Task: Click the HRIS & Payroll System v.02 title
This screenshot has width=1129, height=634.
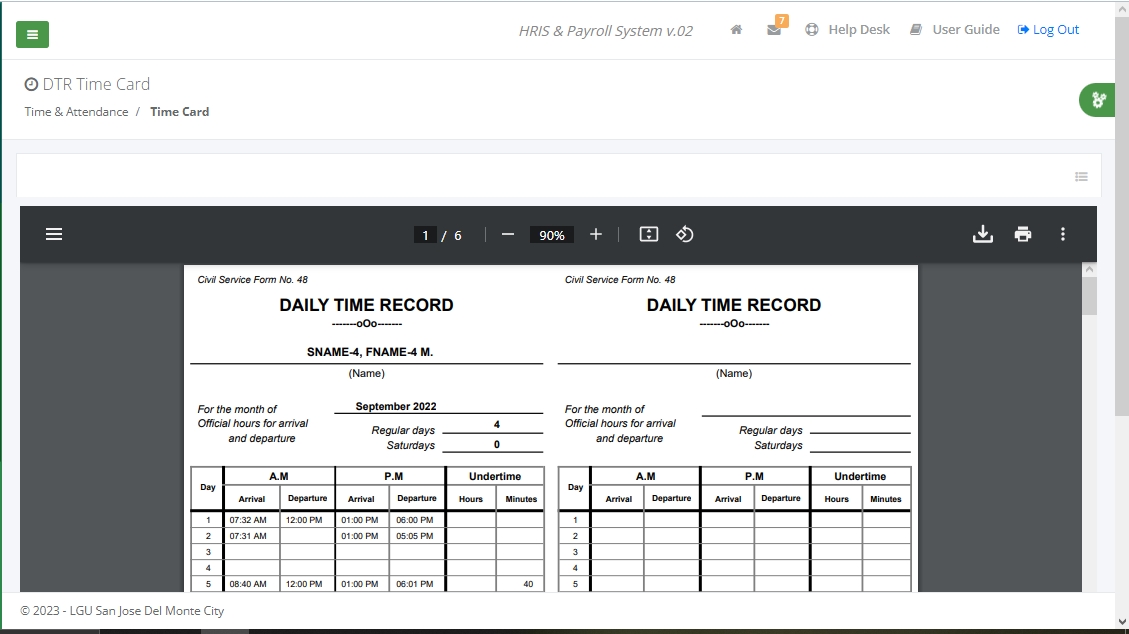Action: [x=606, y=31]
